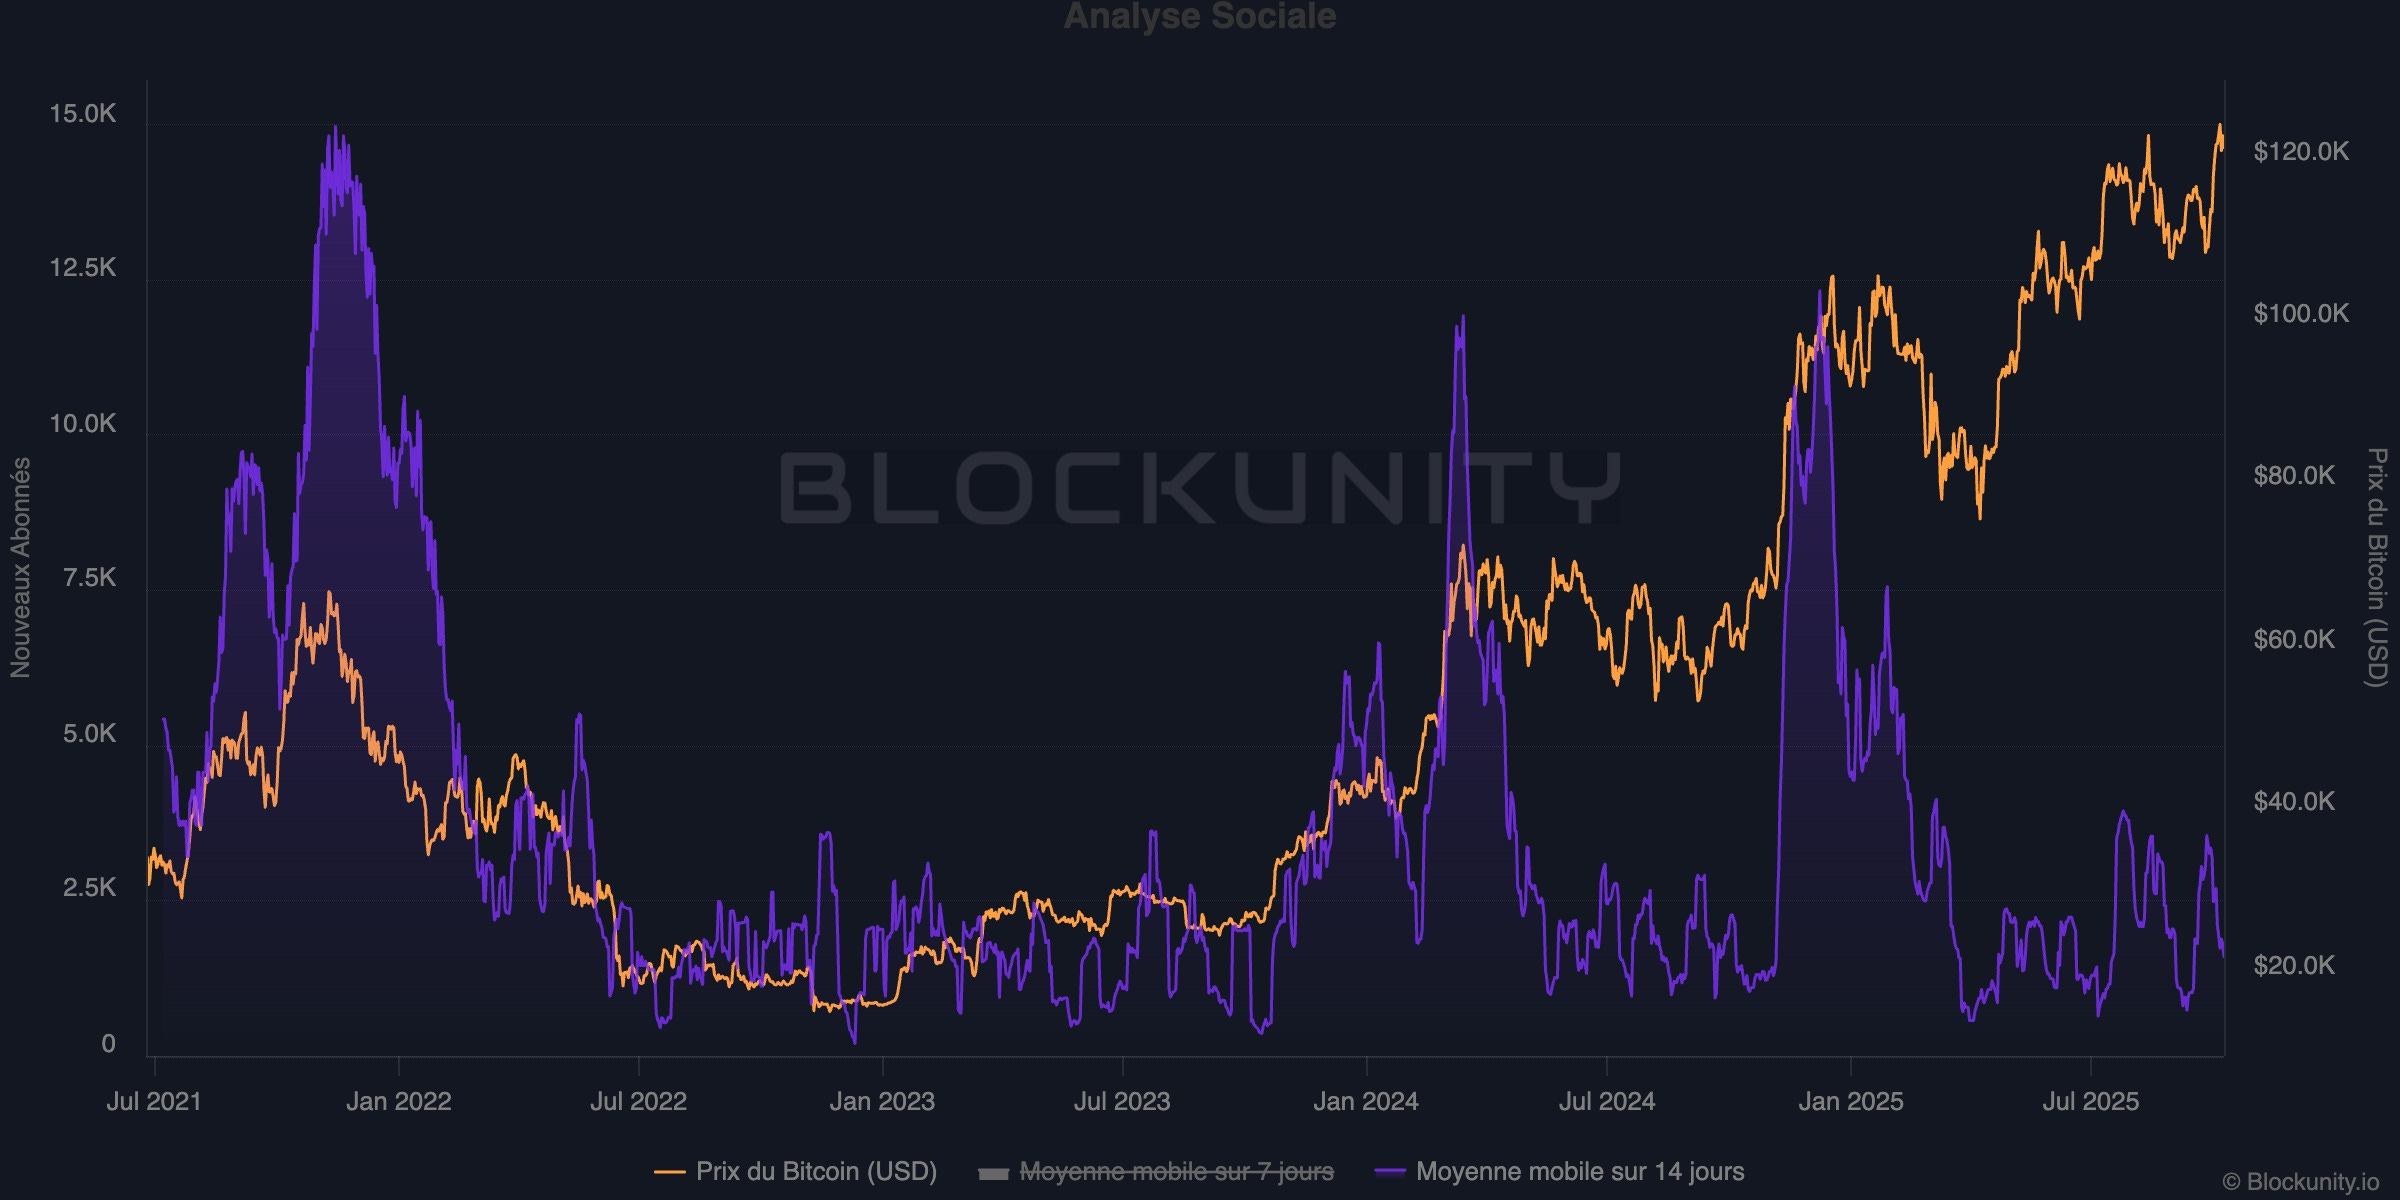Click the Analyse Sociale chart title
This screenshot has width=2400, height=1200.
click(1199, 16)
